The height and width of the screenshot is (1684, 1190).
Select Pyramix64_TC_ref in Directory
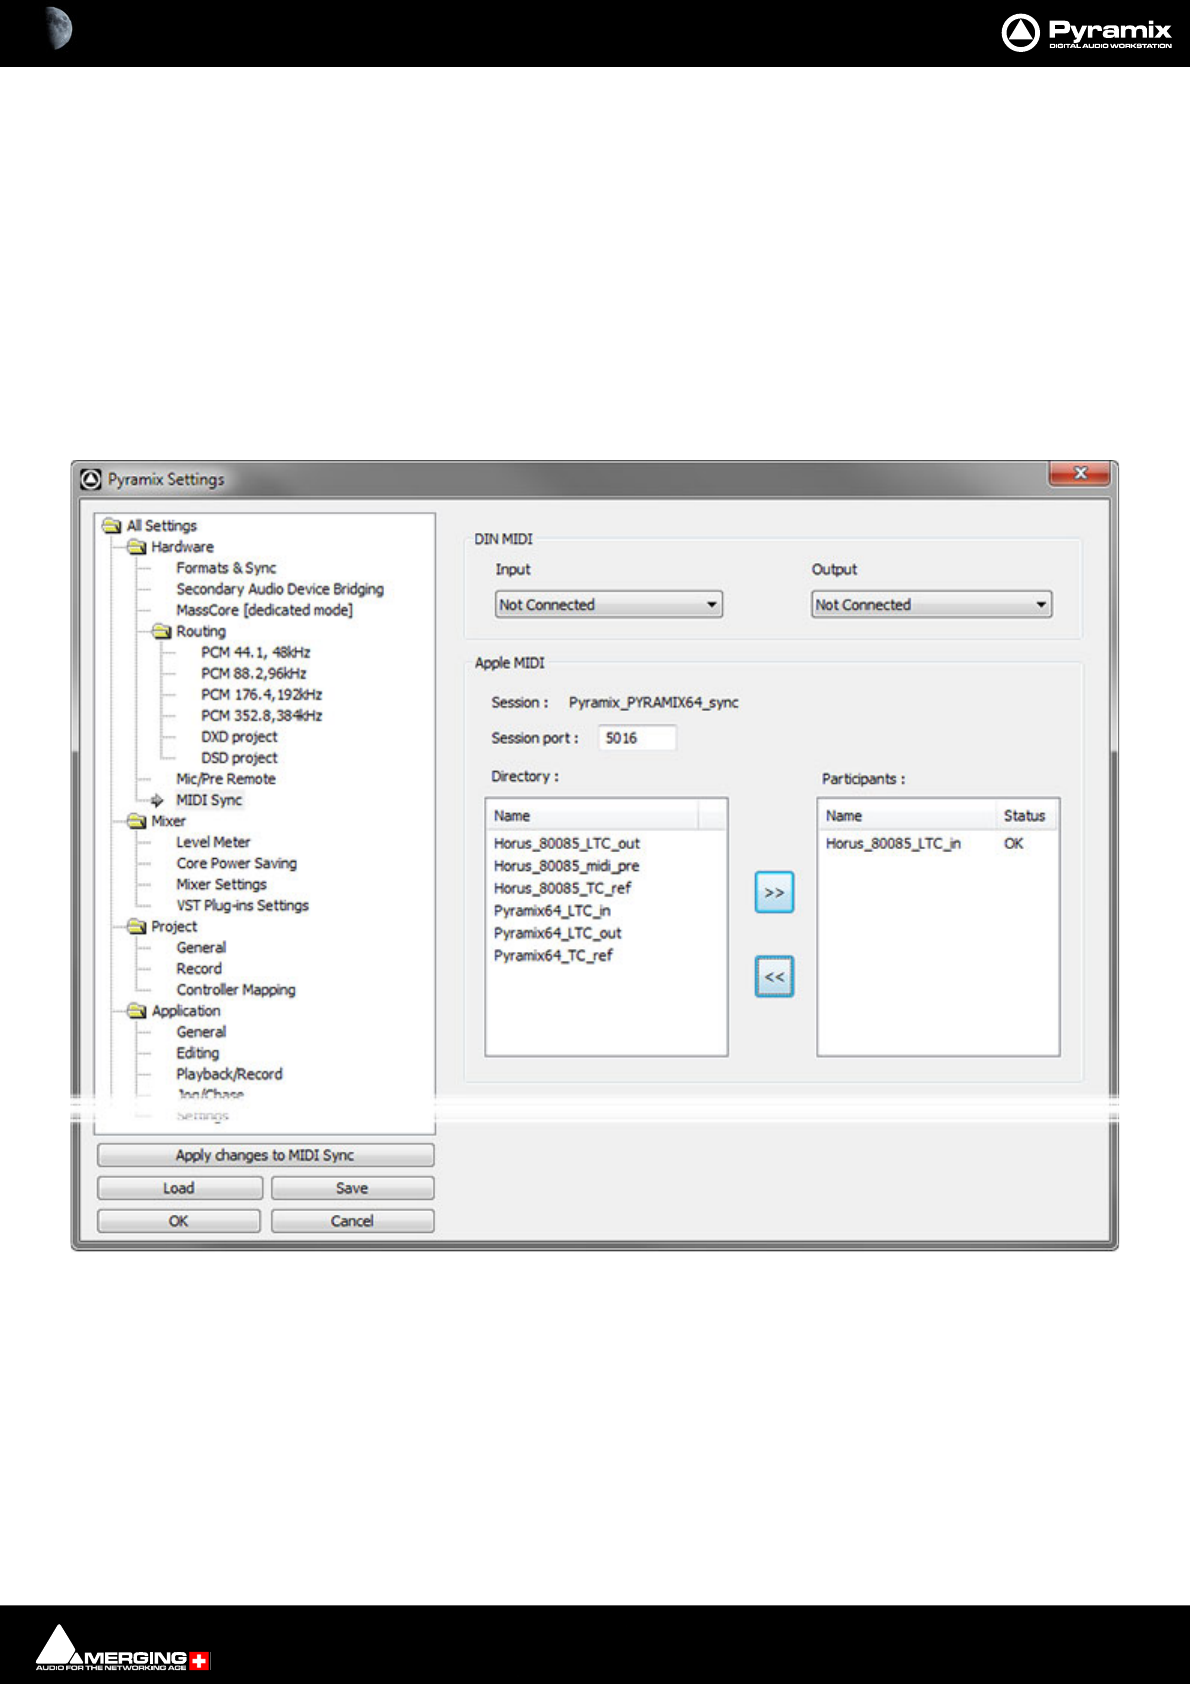(x=553, y=956)
